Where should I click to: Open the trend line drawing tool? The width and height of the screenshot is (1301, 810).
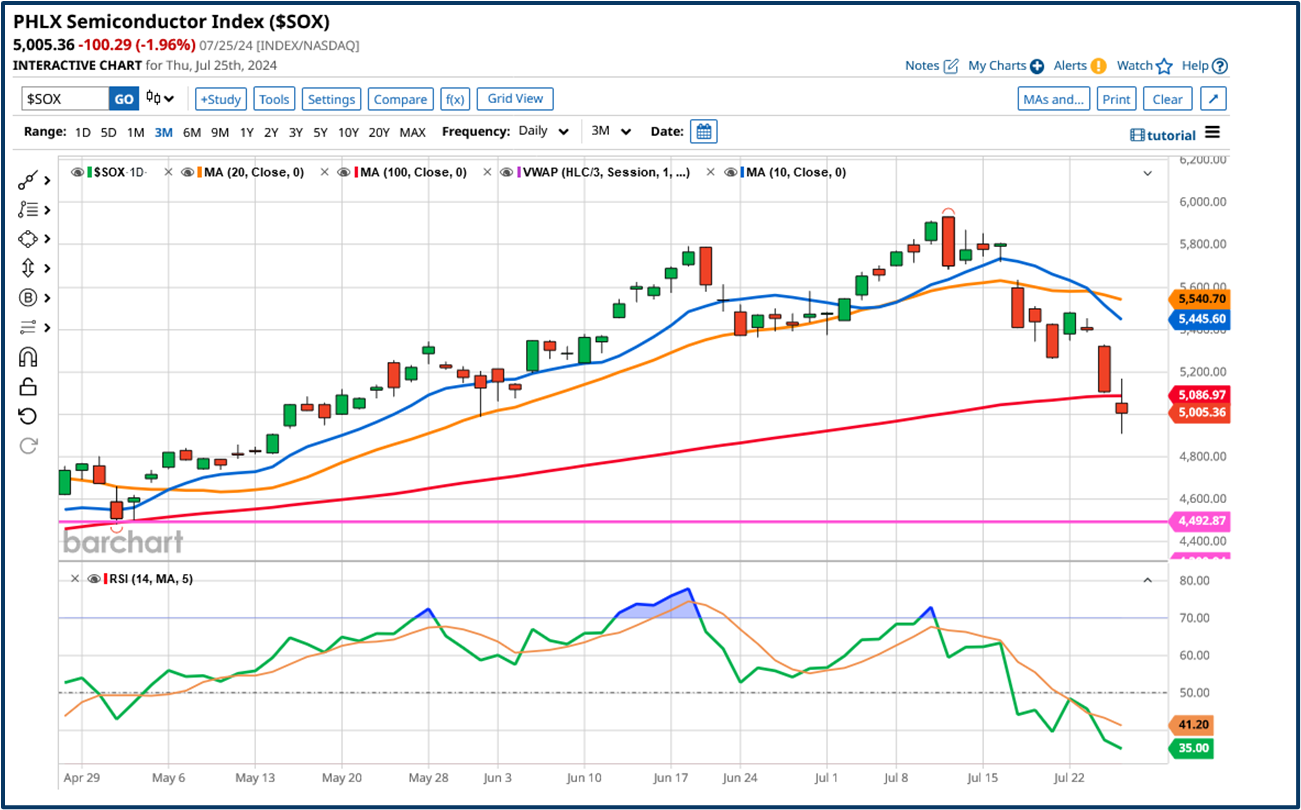(28, 180)
